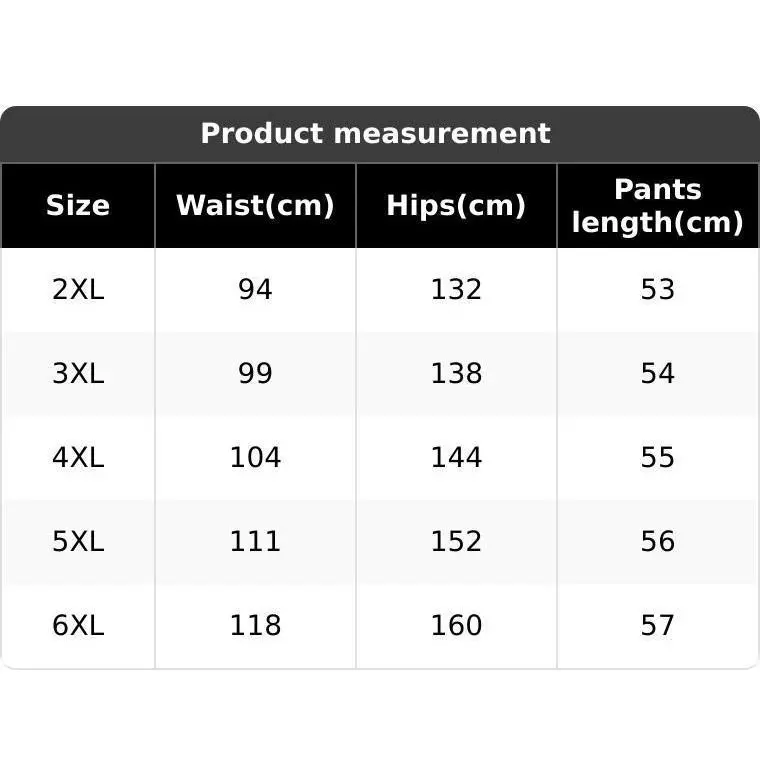Select the 2XL size row label
This screenshot has height=760, width=760.
point(78,290)
